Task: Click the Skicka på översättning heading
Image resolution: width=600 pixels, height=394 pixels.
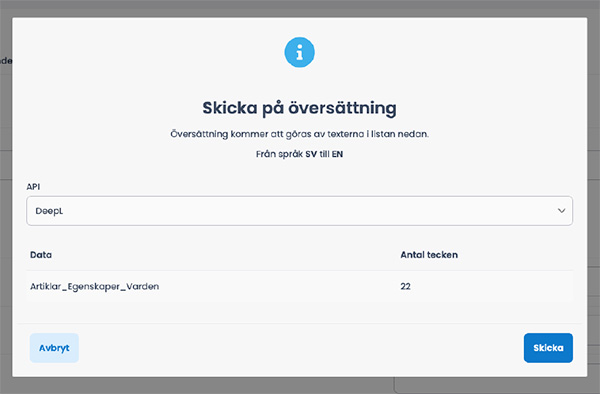Action: [x=299, y=108]
